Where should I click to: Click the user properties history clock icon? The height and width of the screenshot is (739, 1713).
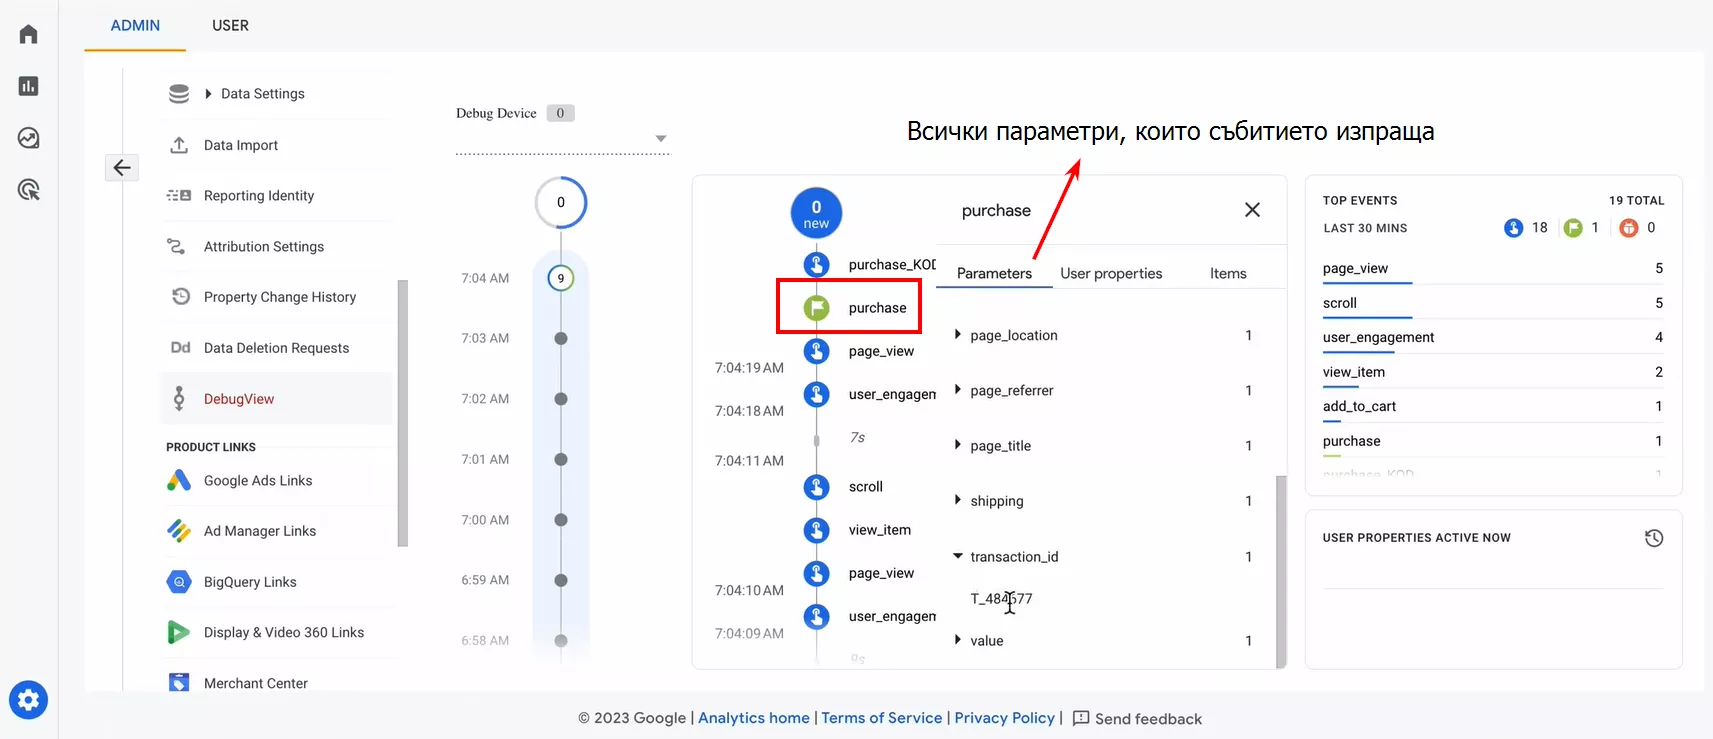[1654, 538]
